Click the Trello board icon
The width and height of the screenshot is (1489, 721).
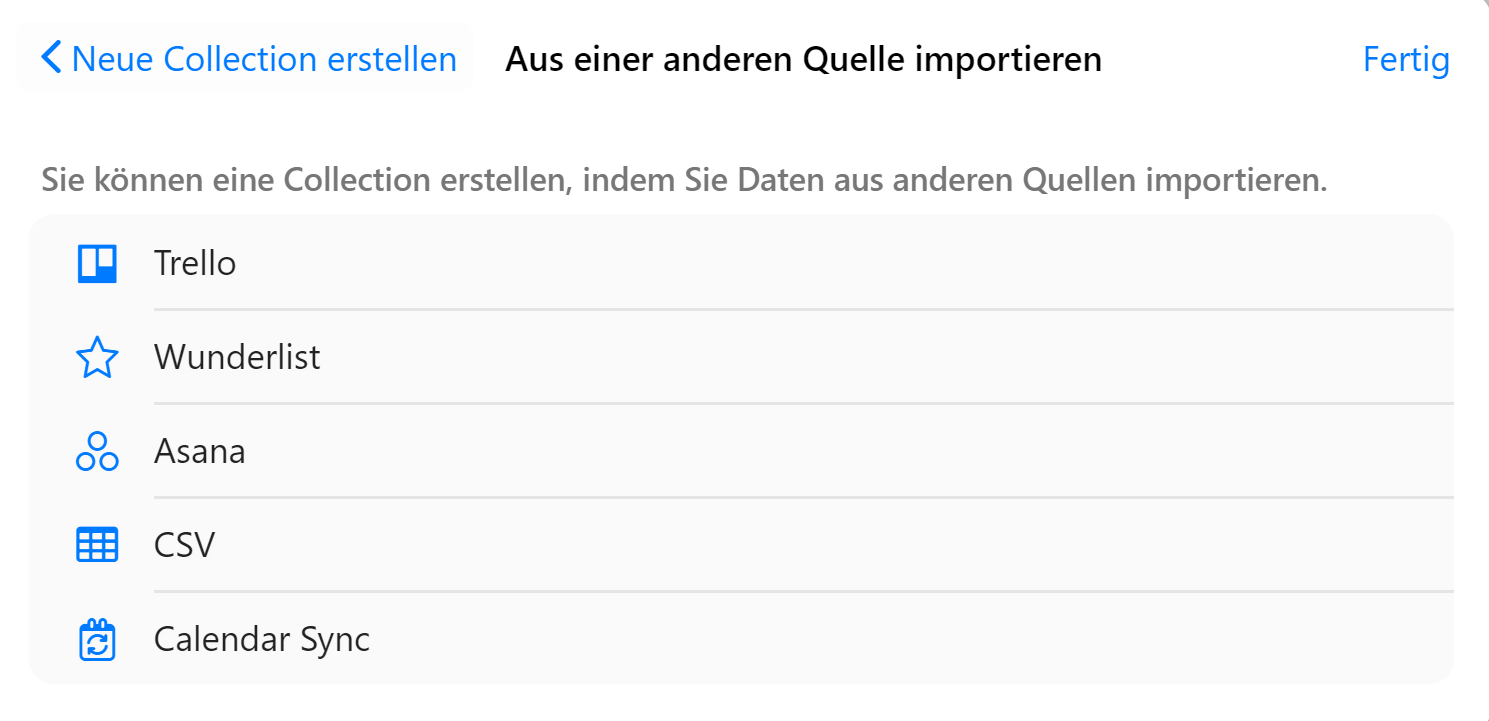pos(97,264)
